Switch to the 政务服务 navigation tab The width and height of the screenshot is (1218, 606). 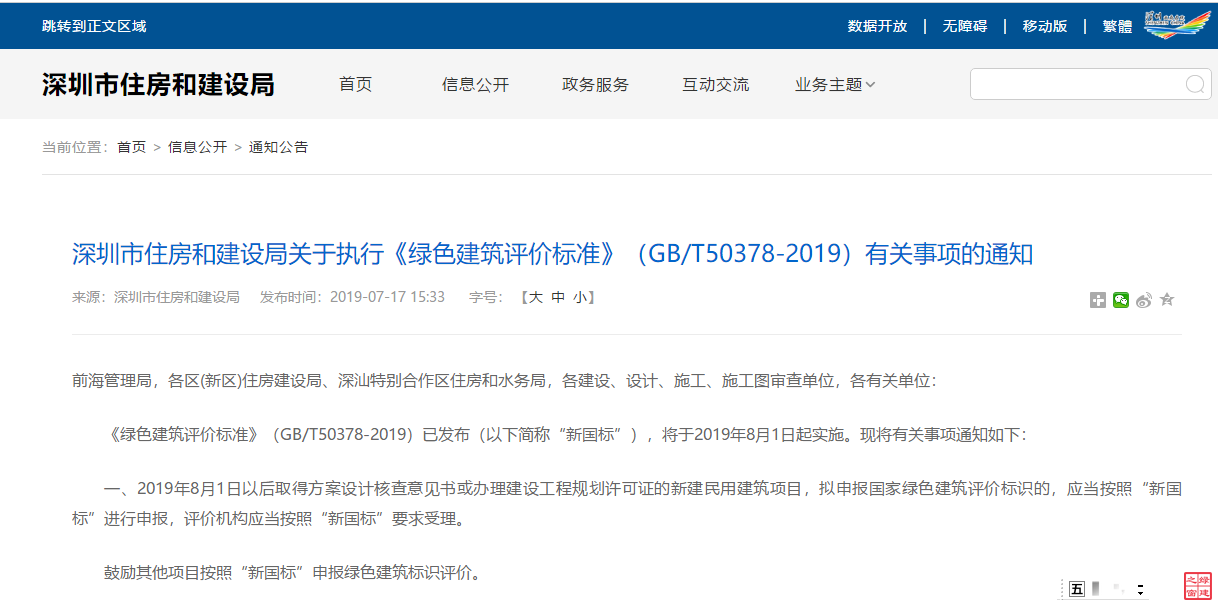595,85
